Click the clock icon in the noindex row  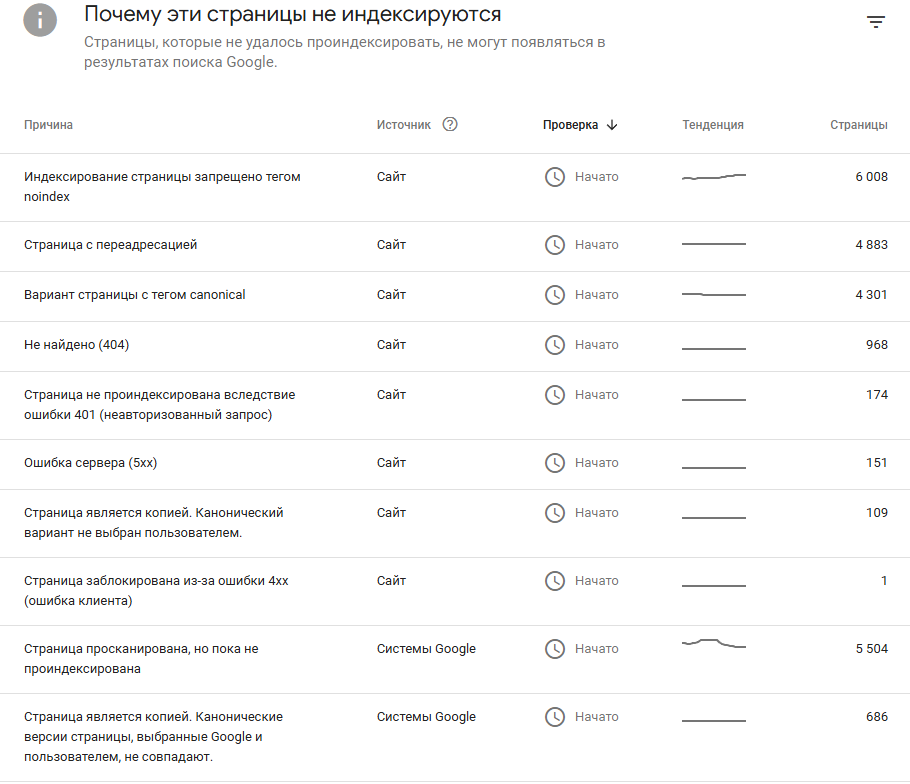[555, 177]
